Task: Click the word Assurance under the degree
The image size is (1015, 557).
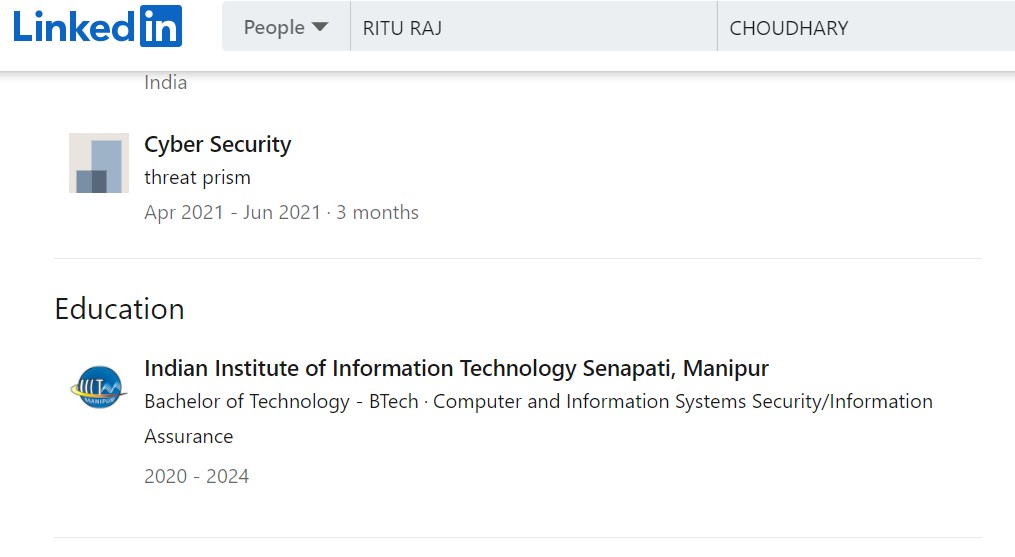Action: click(x=189, y=437)
